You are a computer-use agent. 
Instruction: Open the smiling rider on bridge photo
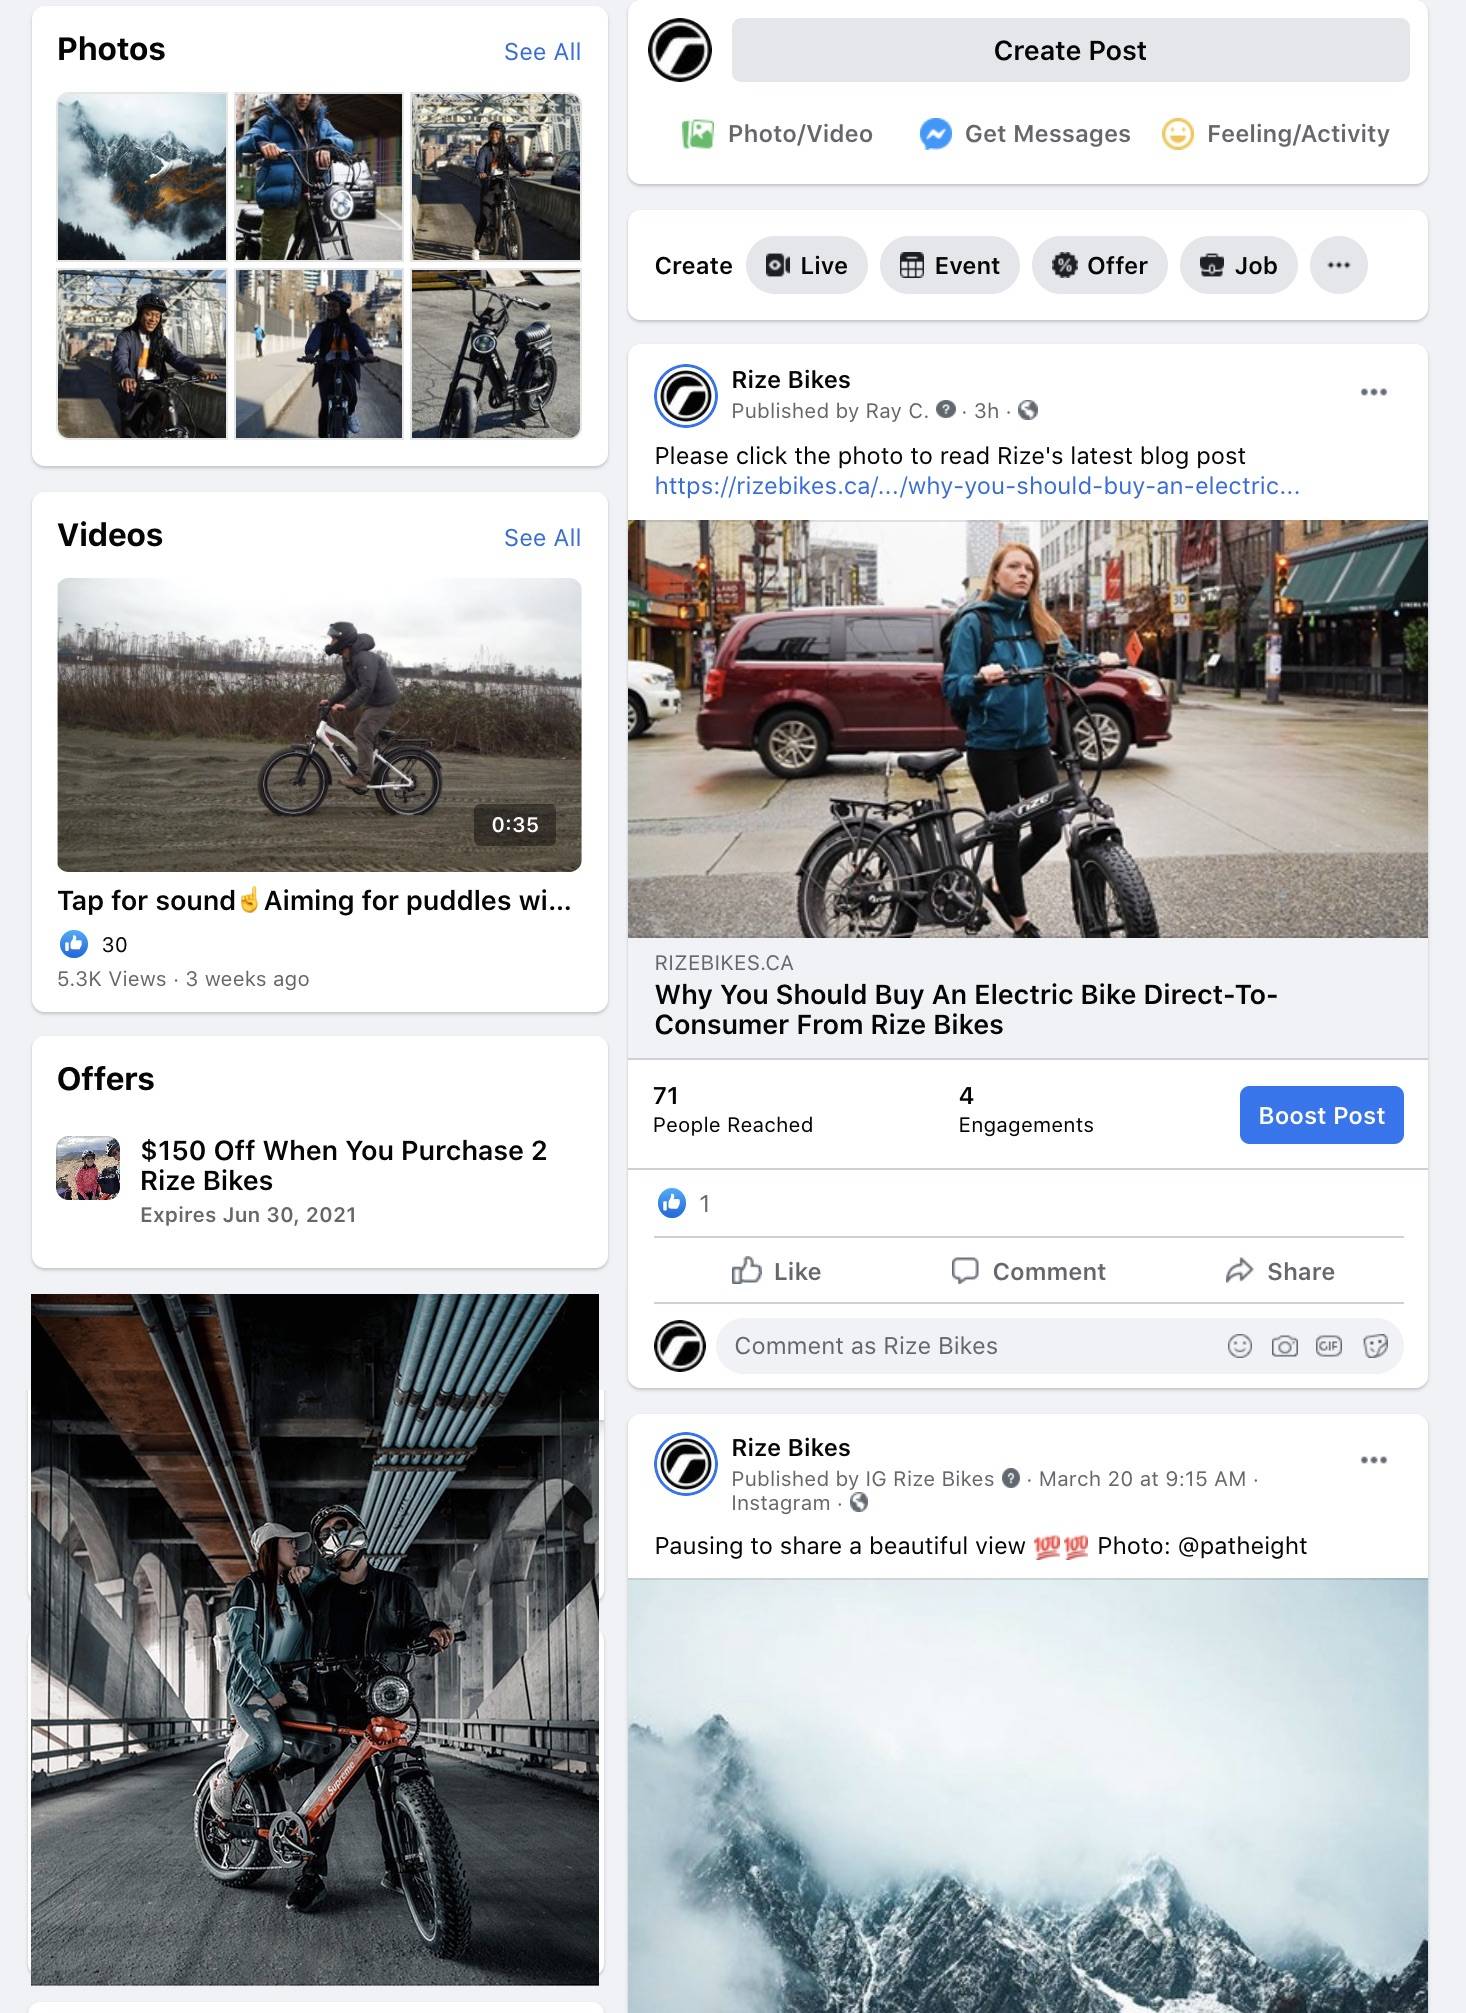pyautogui.click(x=142, y=354)
